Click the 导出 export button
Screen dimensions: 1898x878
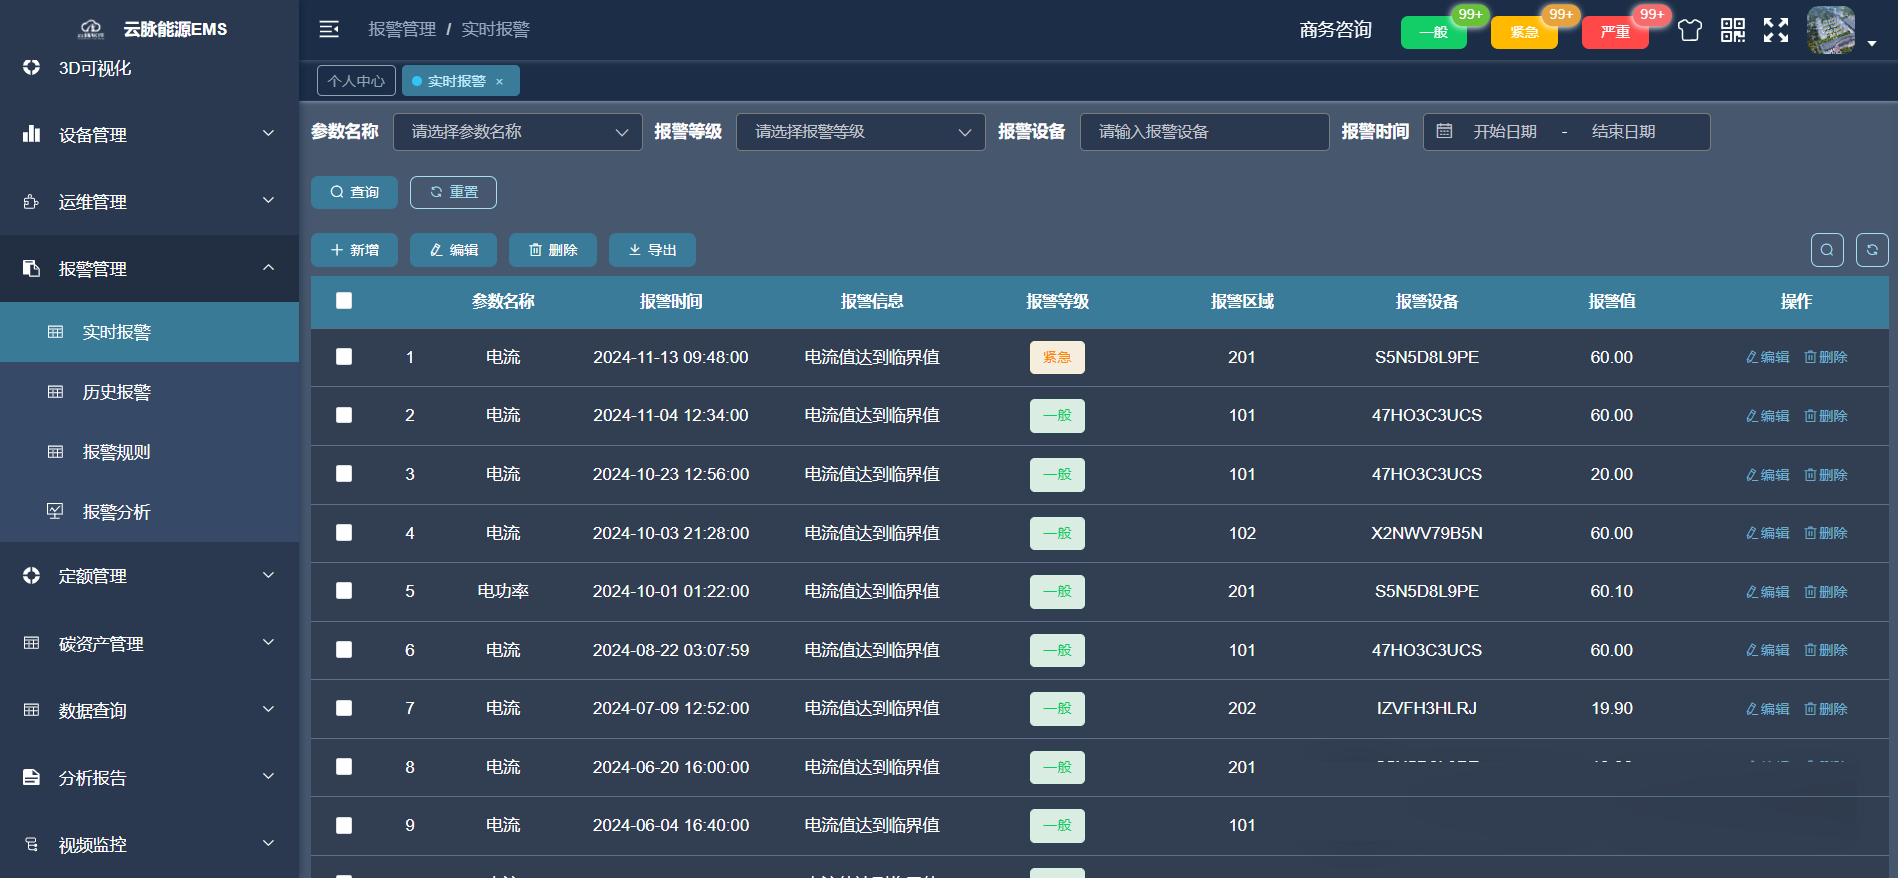tap(652, 250)
